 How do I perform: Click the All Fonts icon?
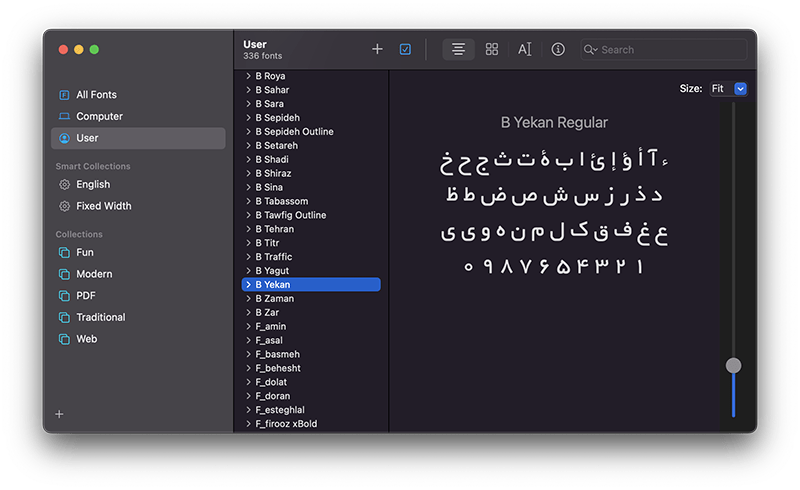coord(64,95)
